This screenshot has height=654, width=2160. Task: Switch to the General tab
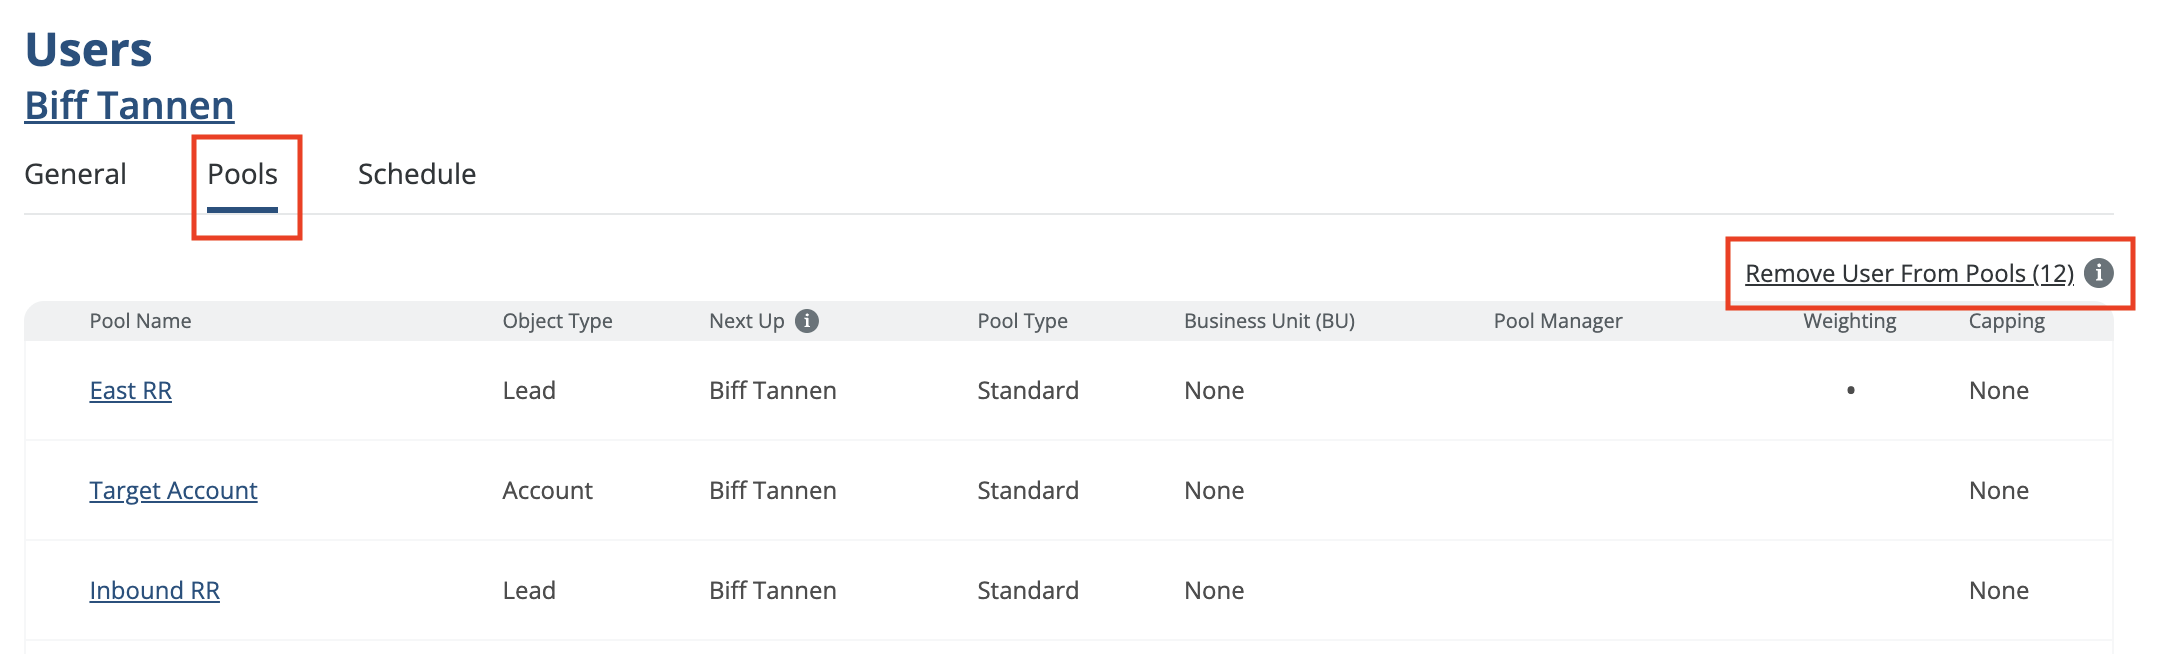(75, 174)
